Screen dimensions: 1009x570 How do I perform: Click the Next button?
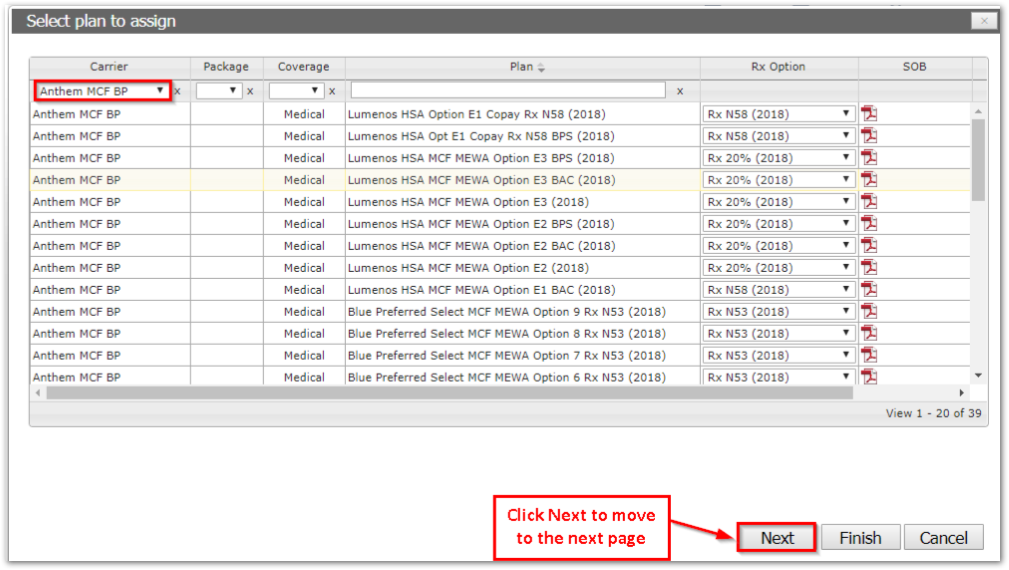point(777,537)
